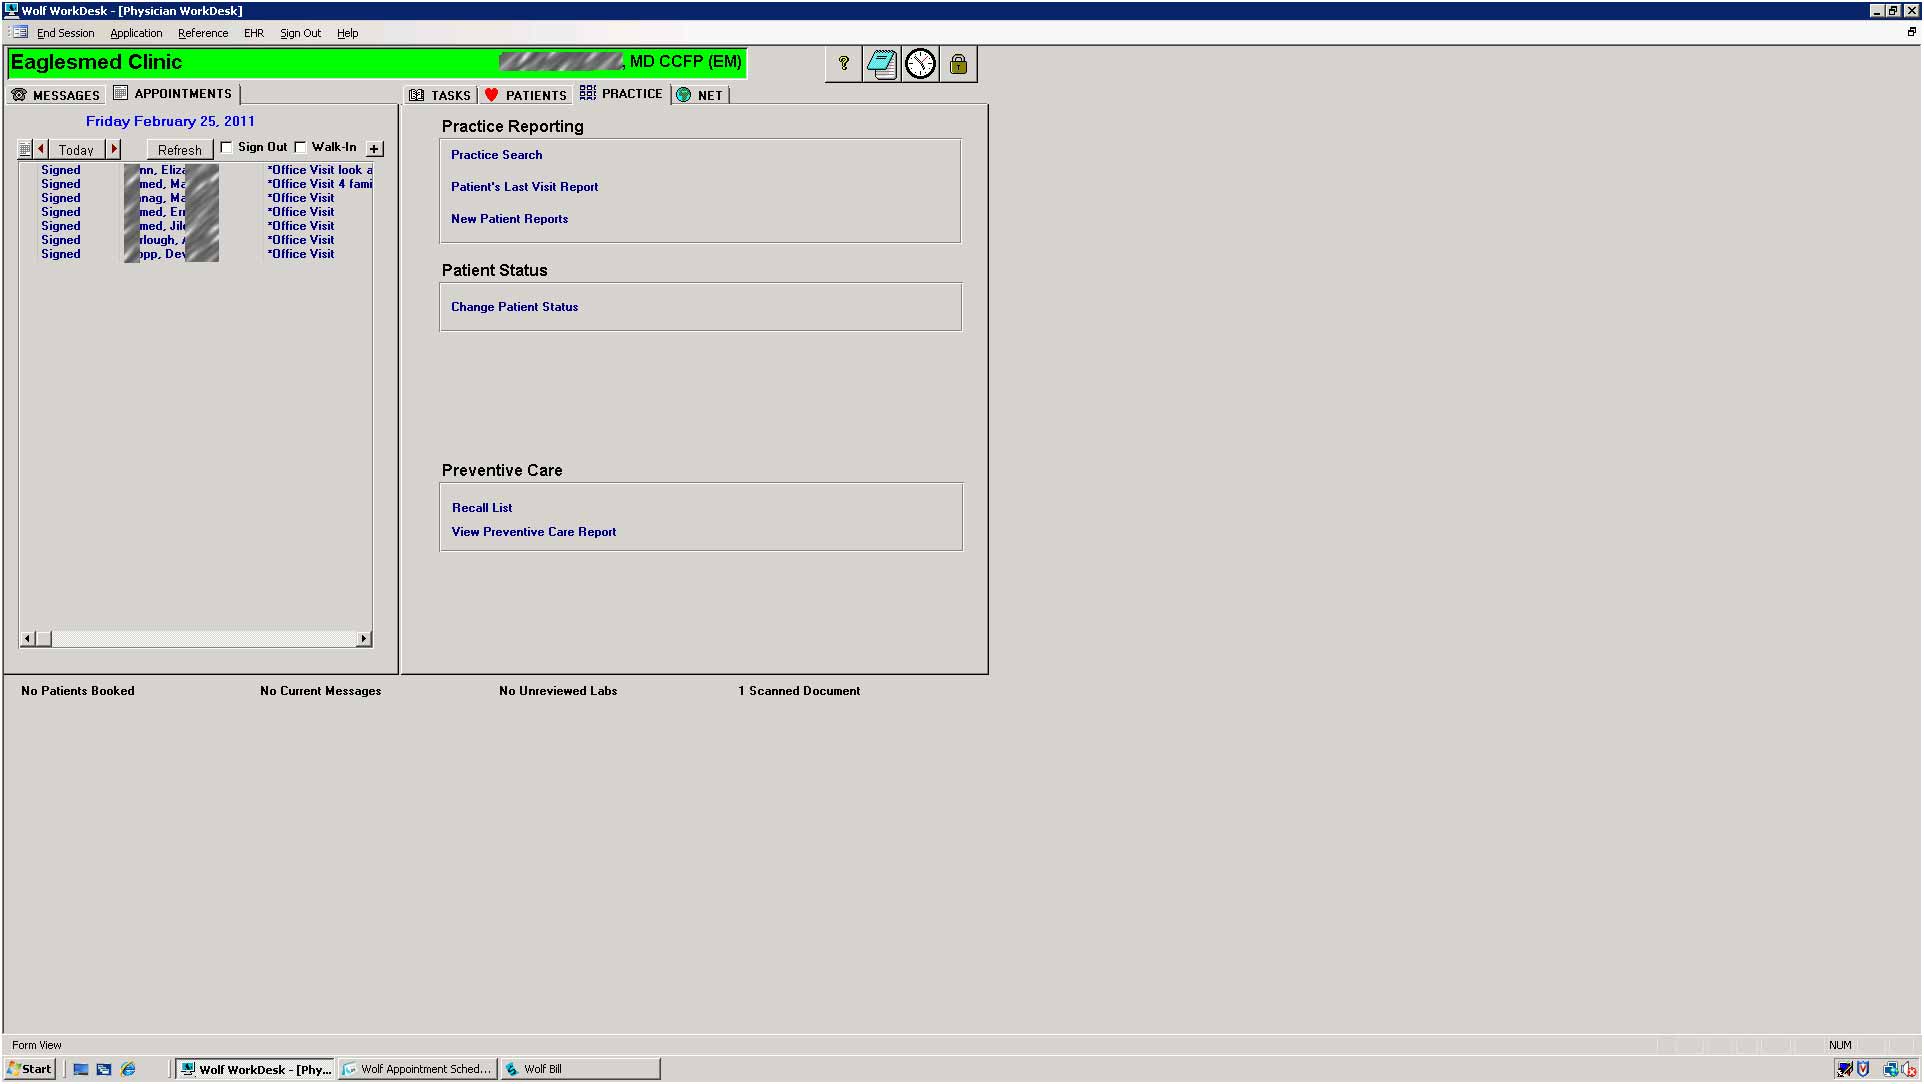
Task: Open the Practice Search link
Action: tap(496, 155)
